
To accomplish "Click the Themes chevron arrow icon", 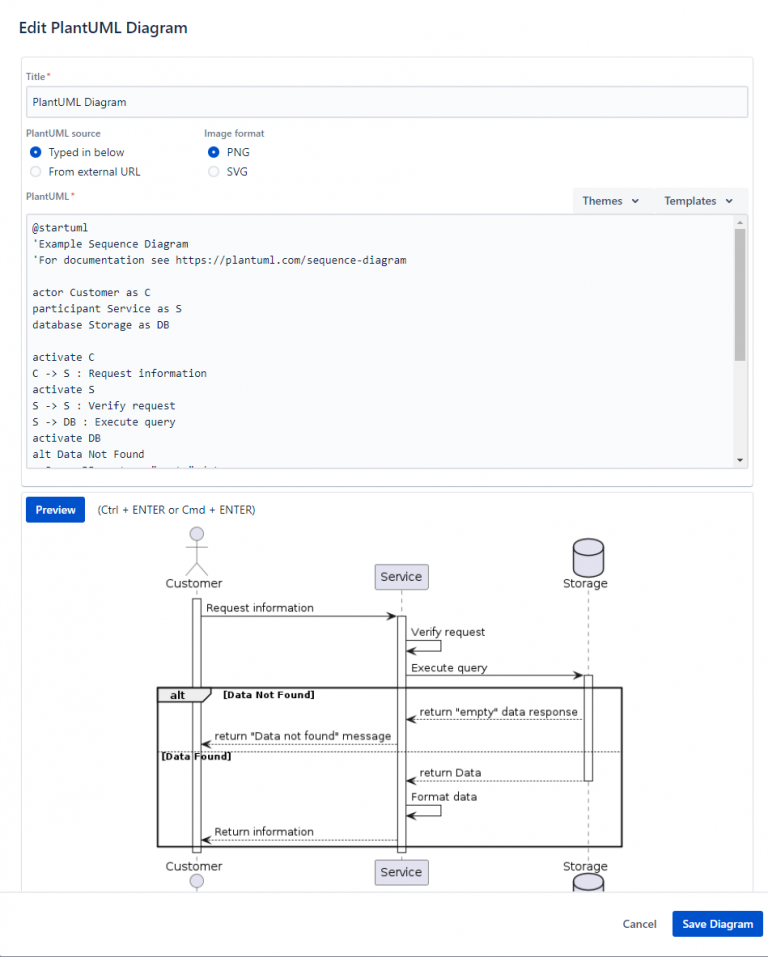I will pyautogui.click(x=634, y=200).
